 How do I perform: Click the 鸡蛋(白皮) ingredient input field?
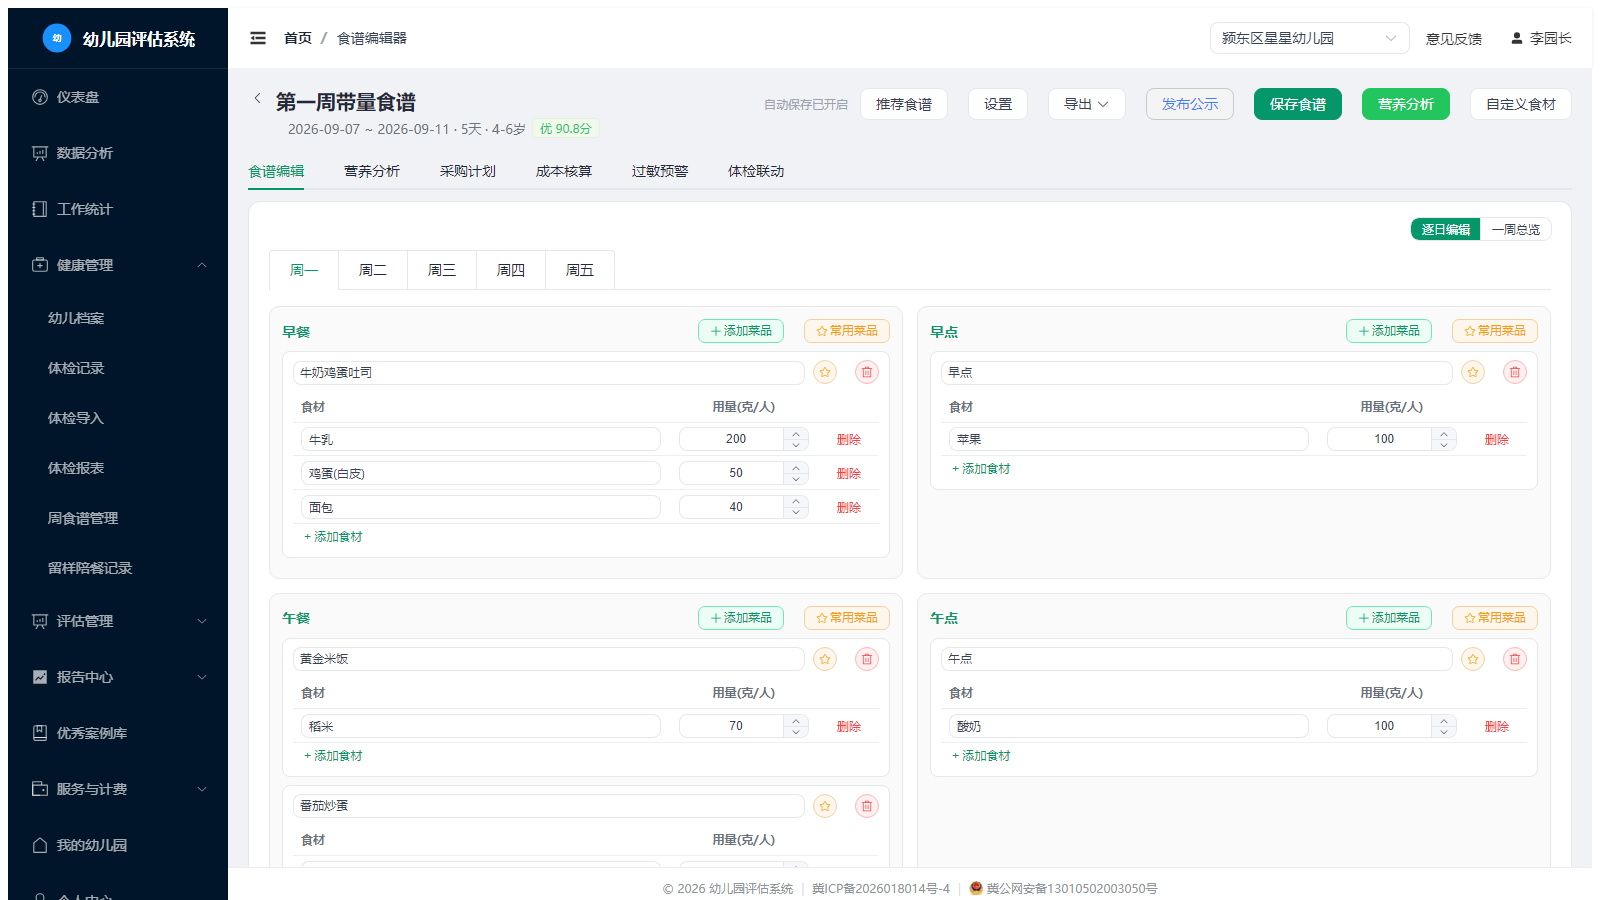click(x=481, y=473)
